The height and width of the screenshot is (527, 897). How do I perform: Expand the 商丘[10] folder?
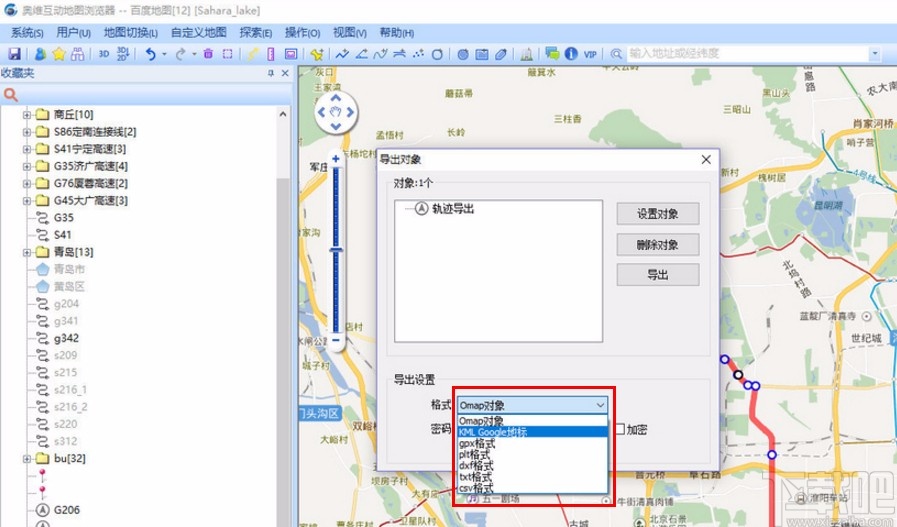[x=27, y=114]
